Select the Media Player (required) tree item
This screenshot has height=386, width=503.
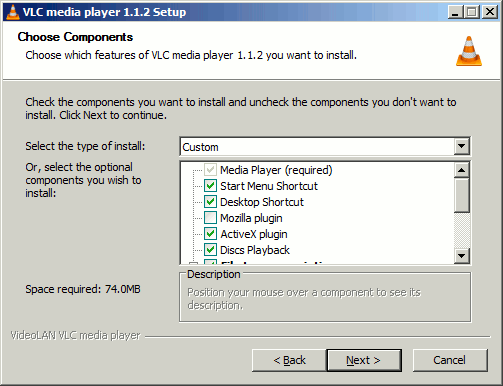pyautogui.click(x=276, y=170)
